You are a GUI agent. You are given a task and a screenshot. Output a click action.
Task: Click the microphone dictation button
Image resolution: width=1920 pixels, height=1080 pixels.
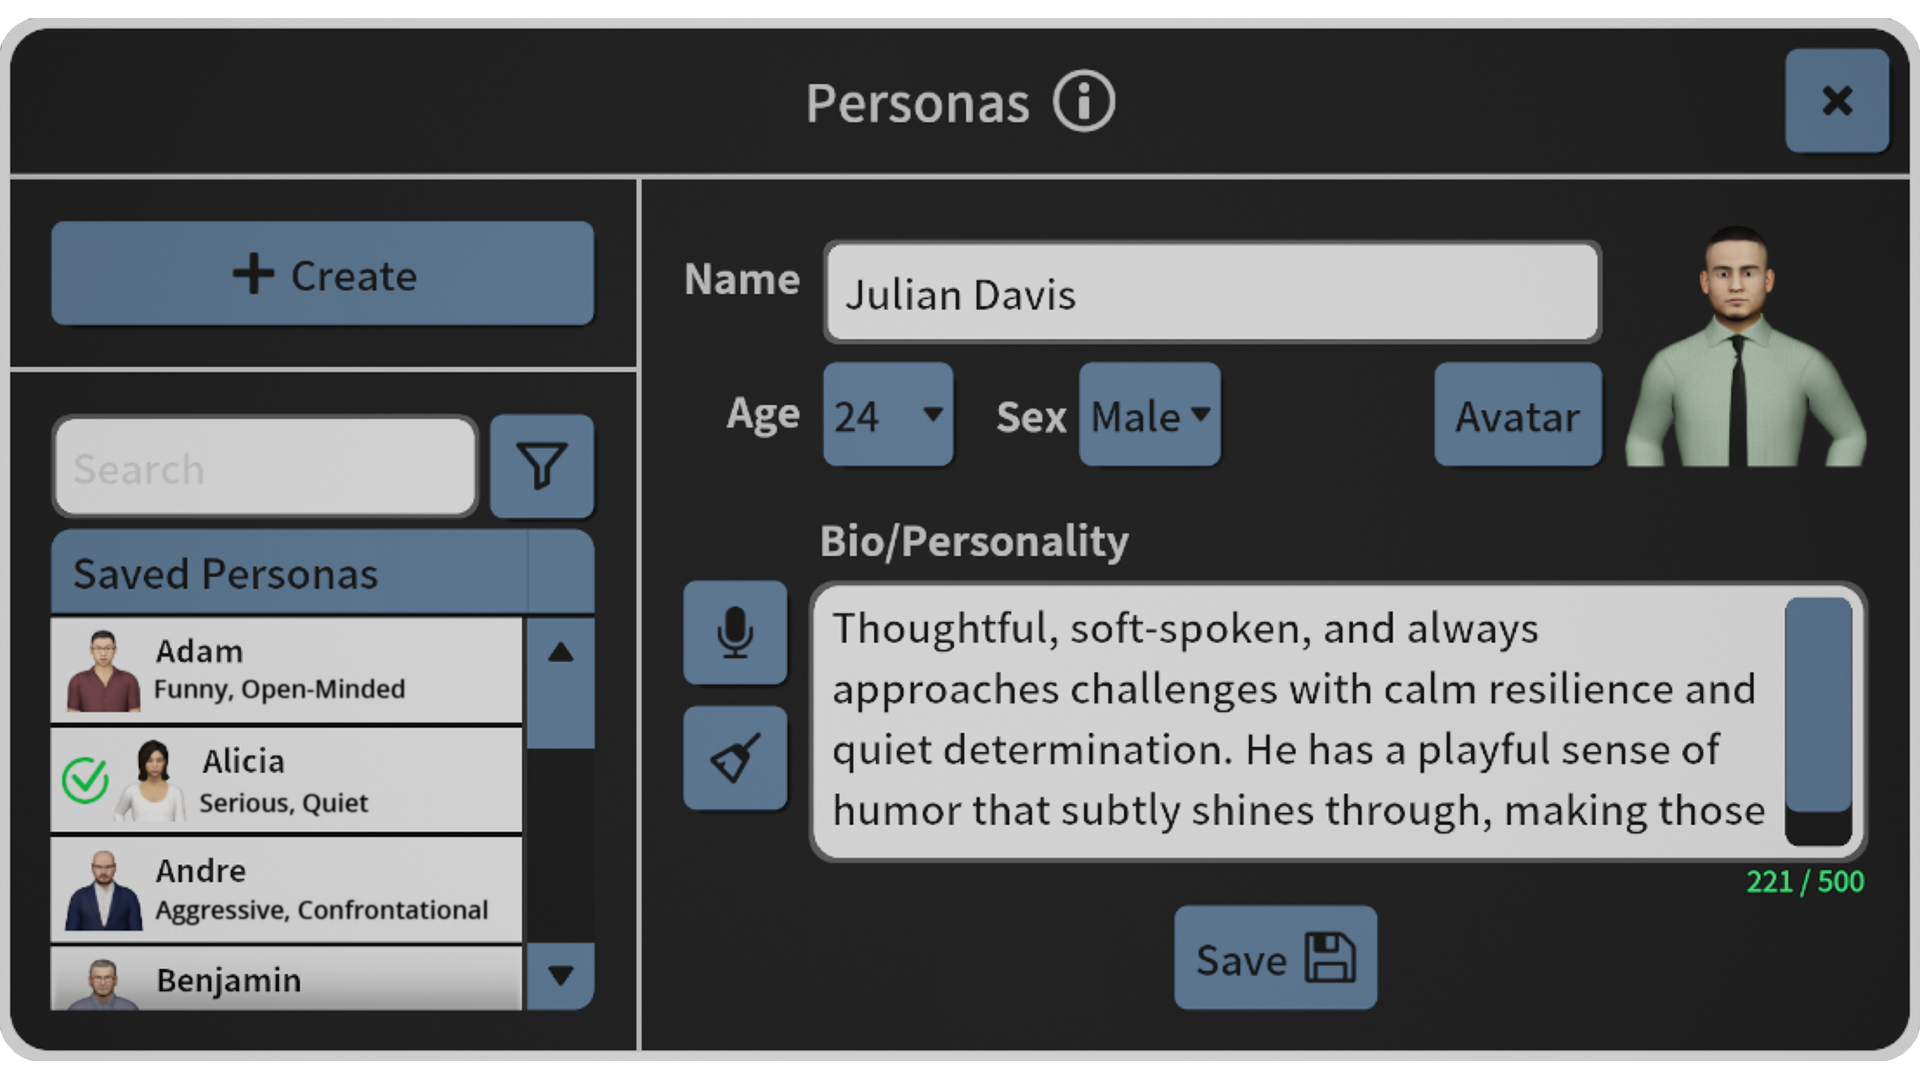(735, 632)
